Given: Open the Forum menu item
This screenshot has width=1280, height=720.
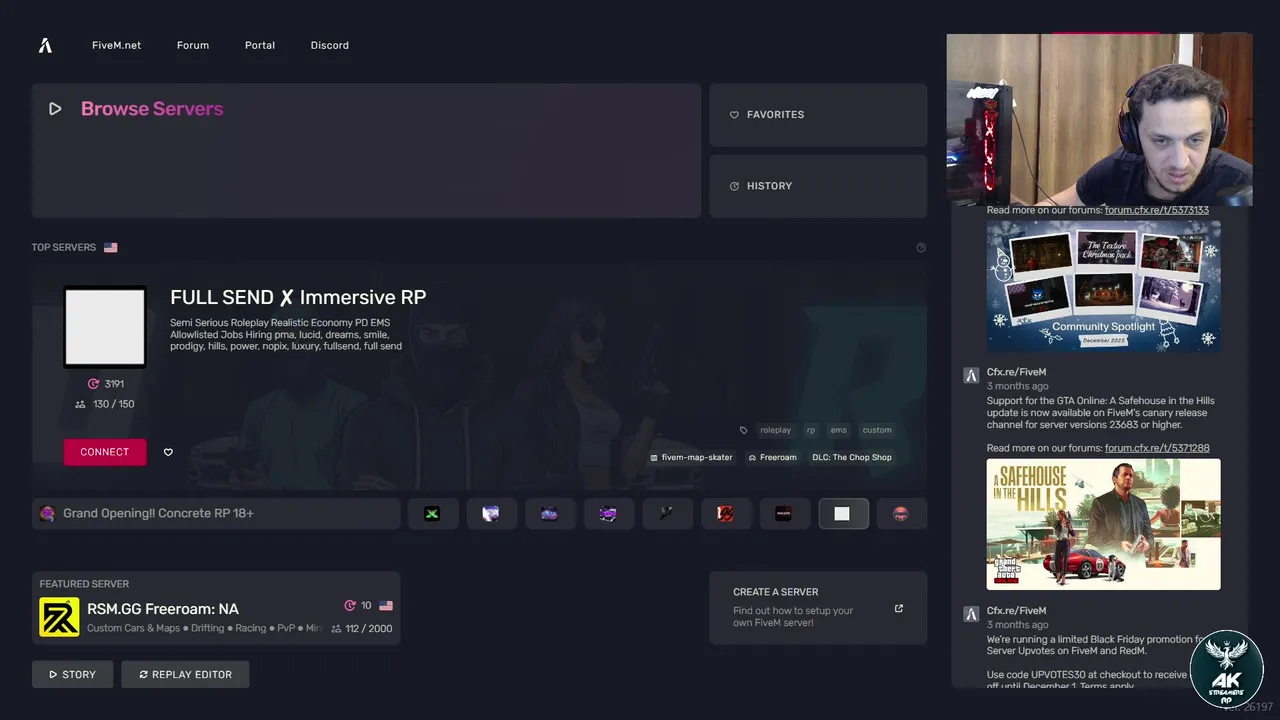Looking at the screenshot, I should pos(193,45).
